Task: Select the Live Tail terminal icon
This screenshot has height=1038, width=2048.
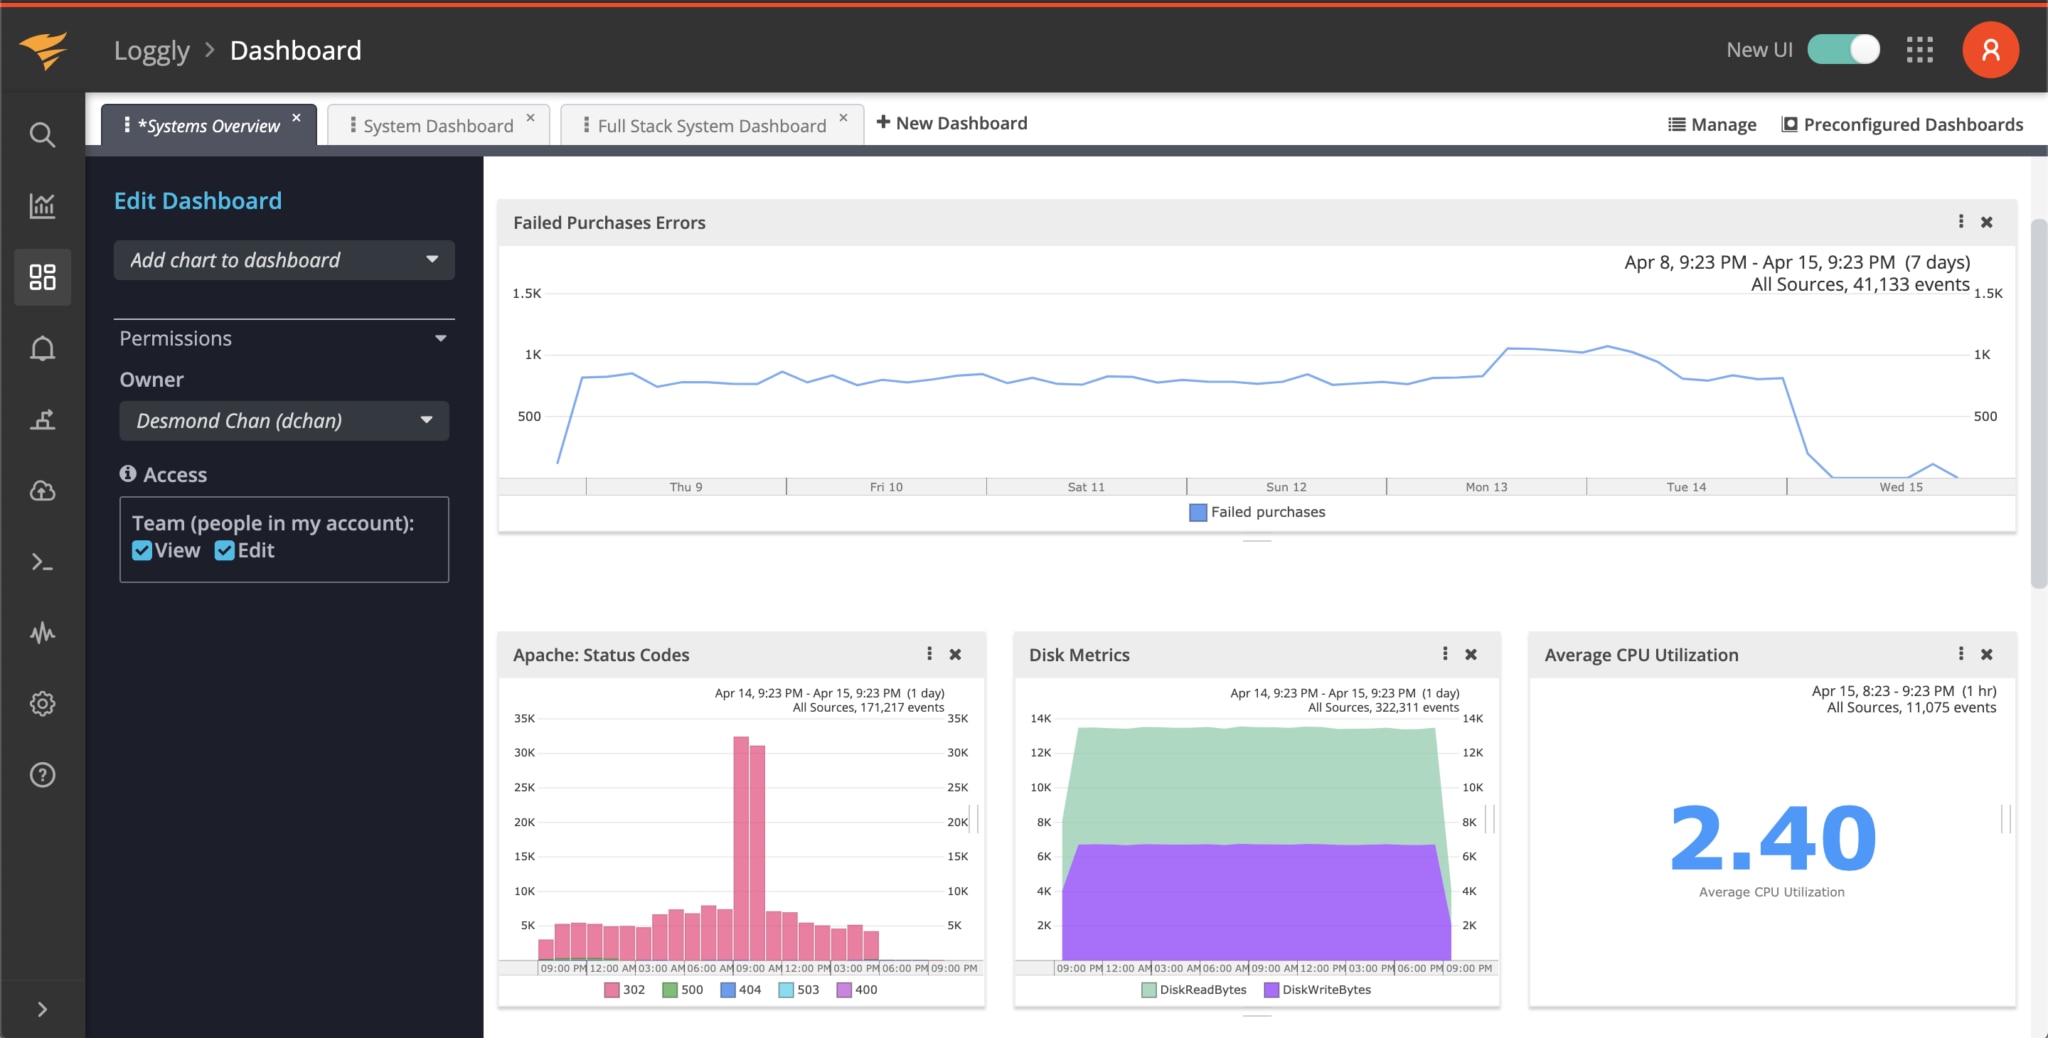Action: click(x=42, y=561)
